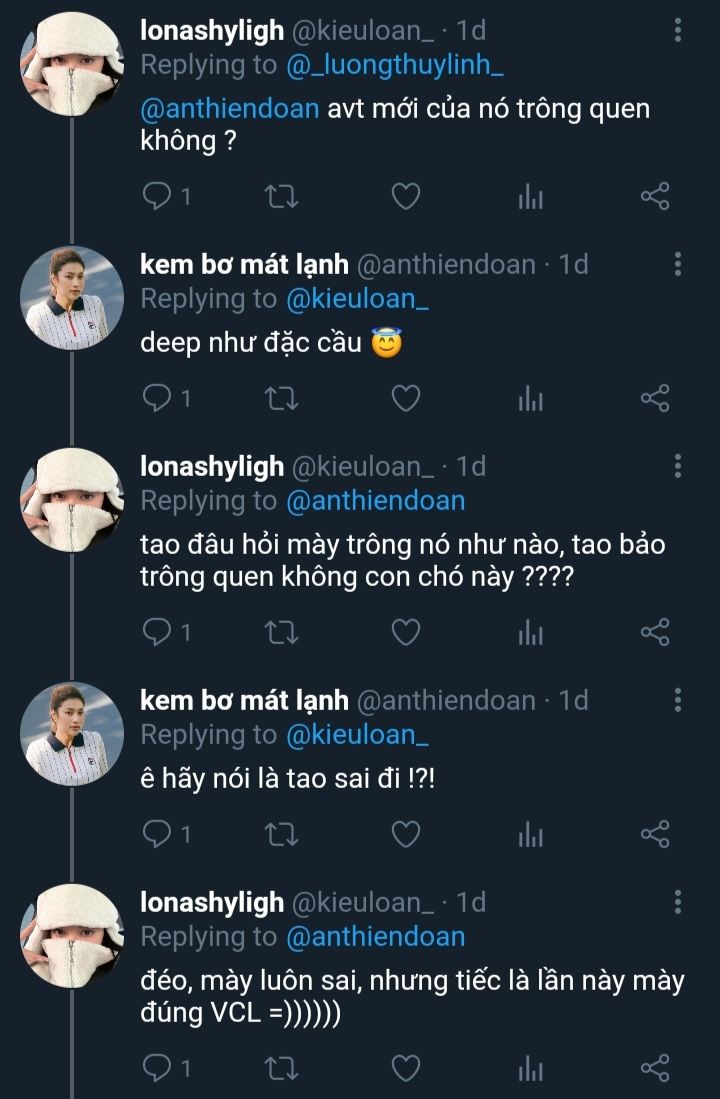This screenshot has width=720, height=1099.
Task: Reply to the last tweet ending with "đúng VCL"
Action: [x=158, y=1068]
